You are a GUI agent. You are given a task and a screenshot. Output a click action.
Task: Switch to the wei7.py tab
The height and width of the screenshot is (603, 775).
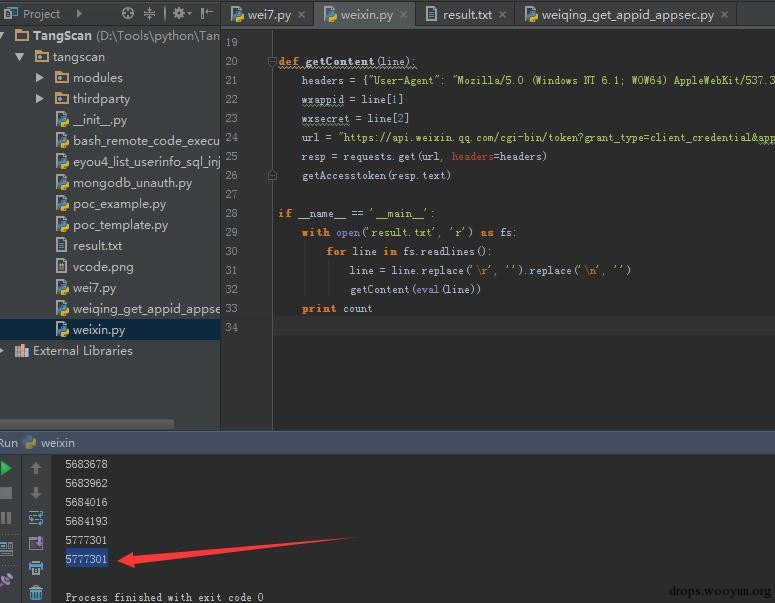[268, 15]
